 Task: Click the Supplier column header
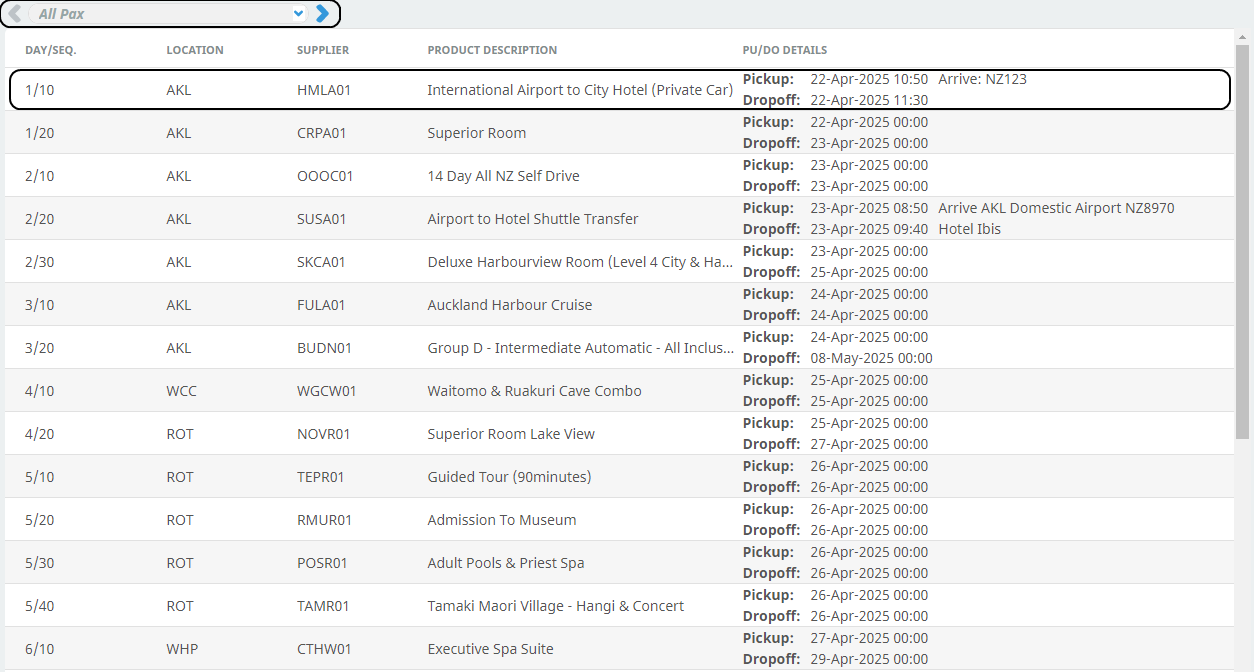(x=323, y=50)
